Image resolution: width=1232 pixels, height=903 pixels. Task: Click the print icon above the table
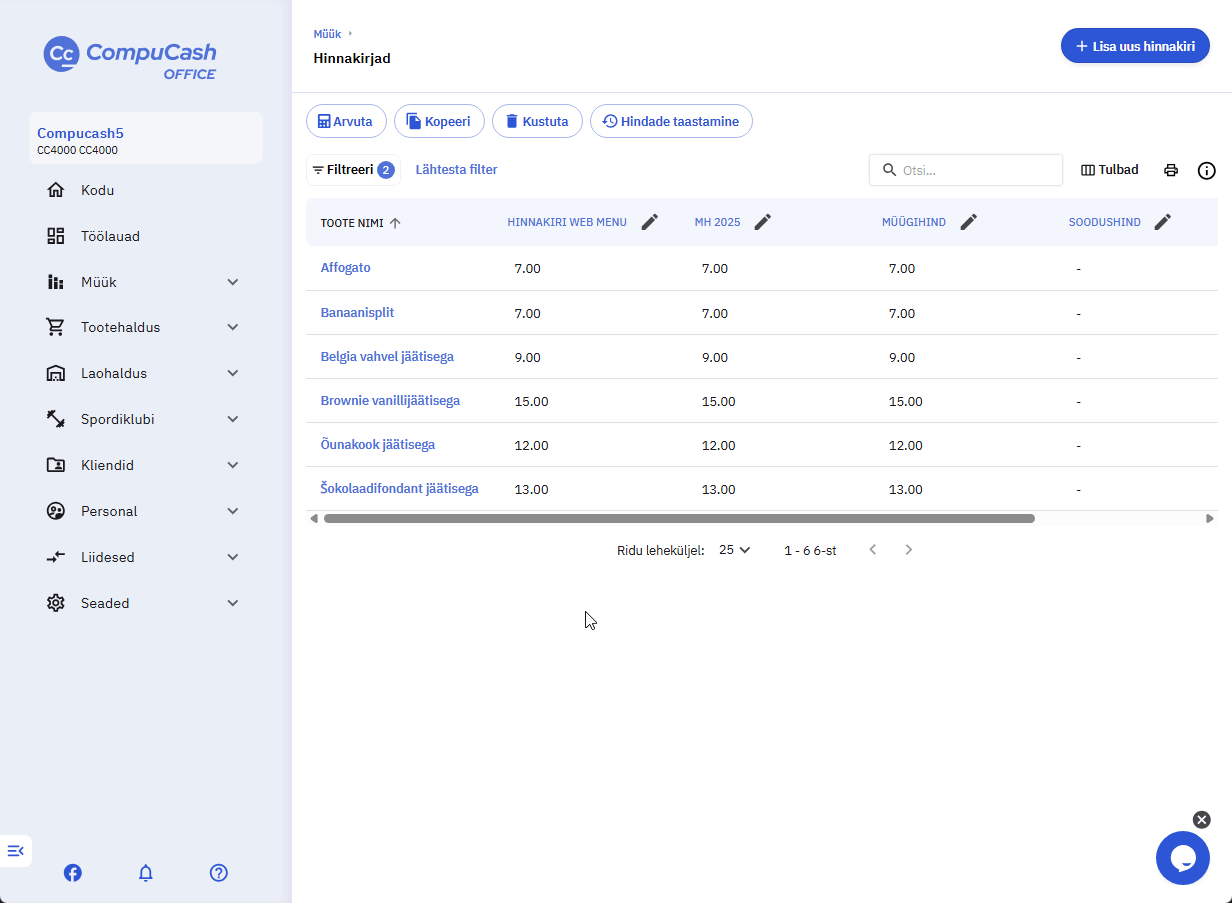coord(1171,170)
